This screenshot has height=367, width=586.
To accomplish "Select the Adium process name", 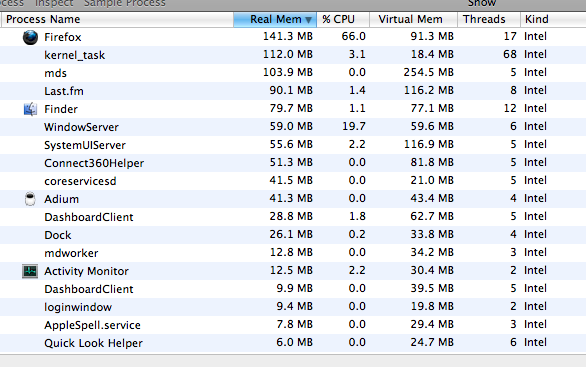I will point(61,199).
